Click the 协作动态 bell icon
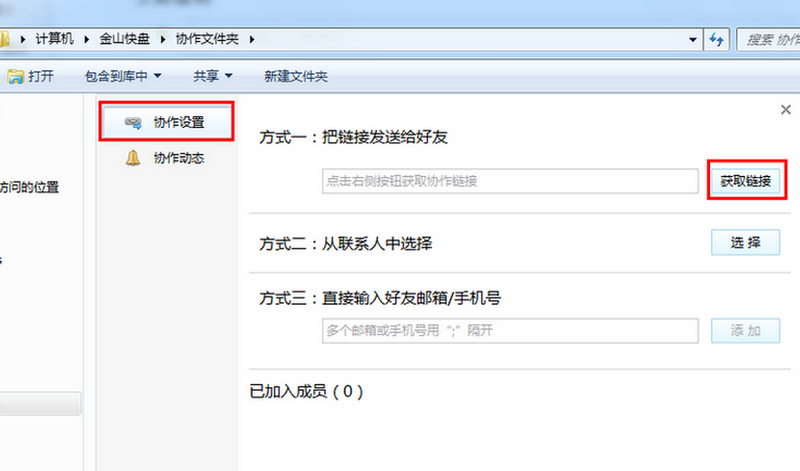The image size is (800, 471). [x=132, y=158]
